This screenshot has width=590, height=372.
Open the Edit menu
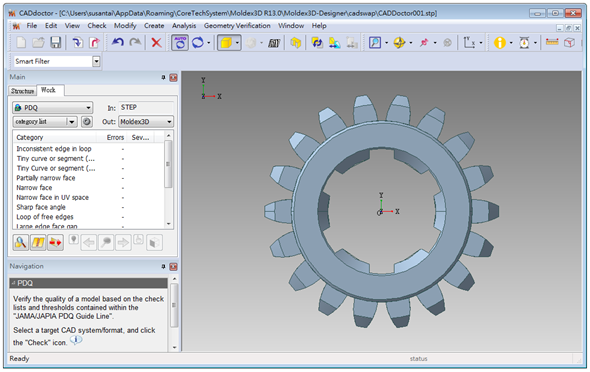pyautogui.click(x=51, y=26)
